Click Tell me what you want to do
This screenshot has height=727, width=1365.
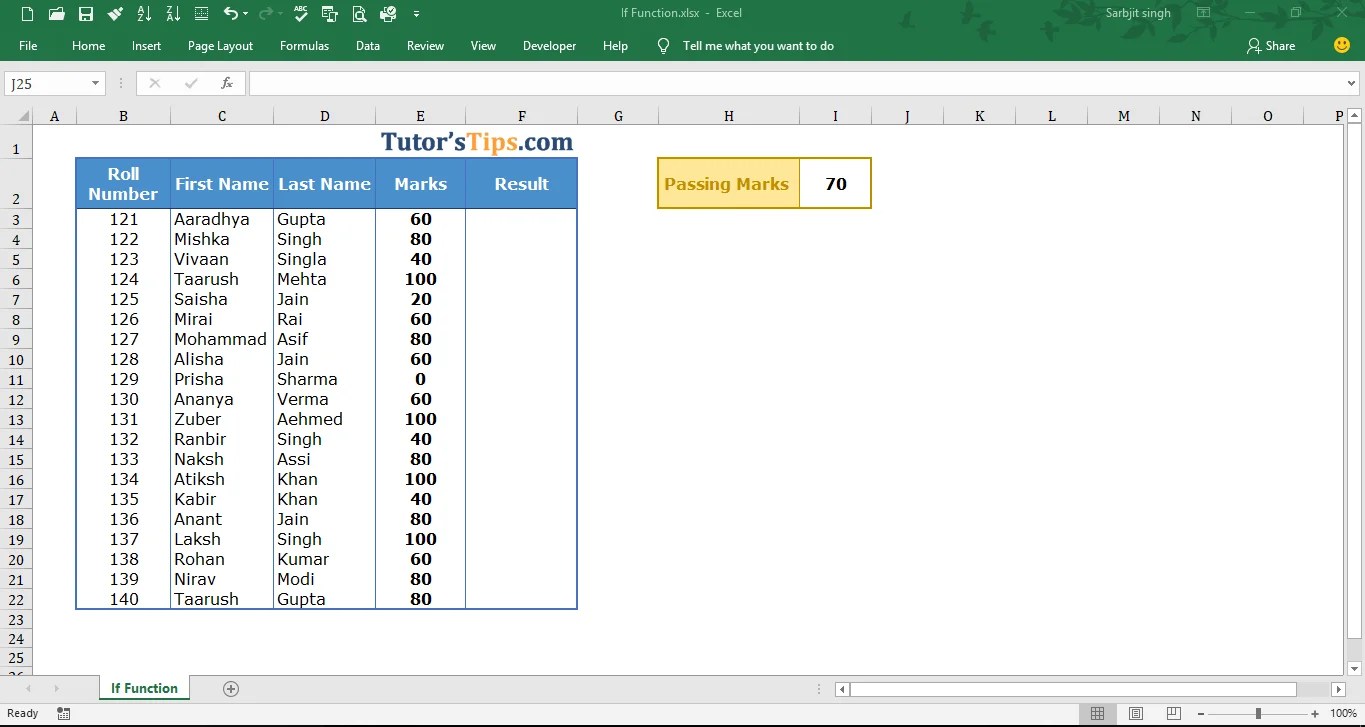pyautogui.click(x=745, y=45)
